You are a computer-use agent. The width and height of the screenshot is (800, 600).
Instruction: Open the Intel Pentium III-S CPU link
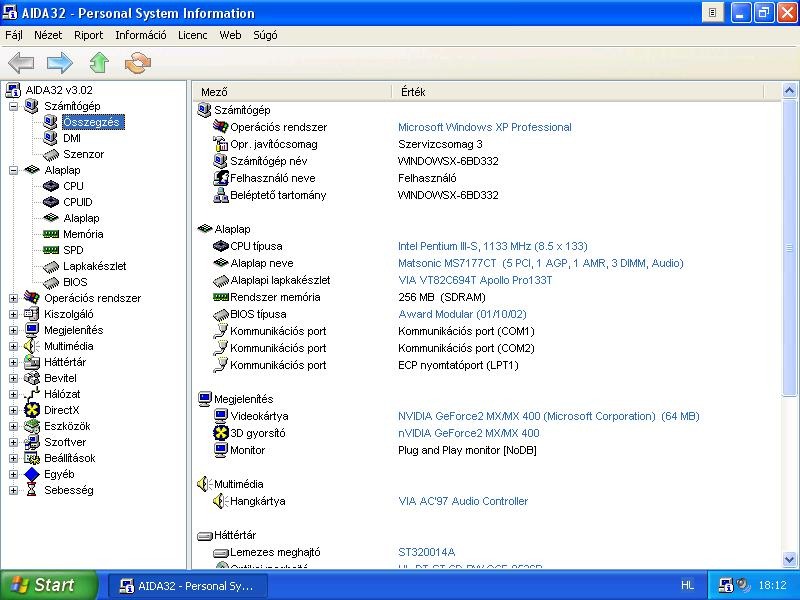[493, 246]
